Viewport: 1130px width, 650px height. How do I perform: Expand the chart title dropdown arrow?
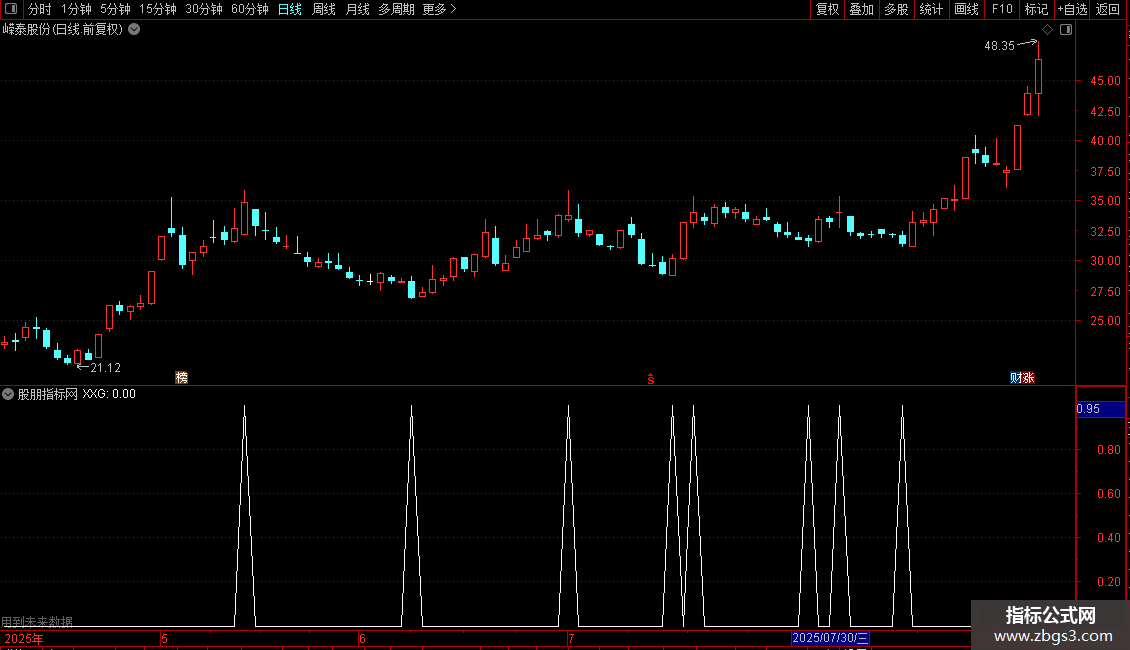(x=134, y=30)
